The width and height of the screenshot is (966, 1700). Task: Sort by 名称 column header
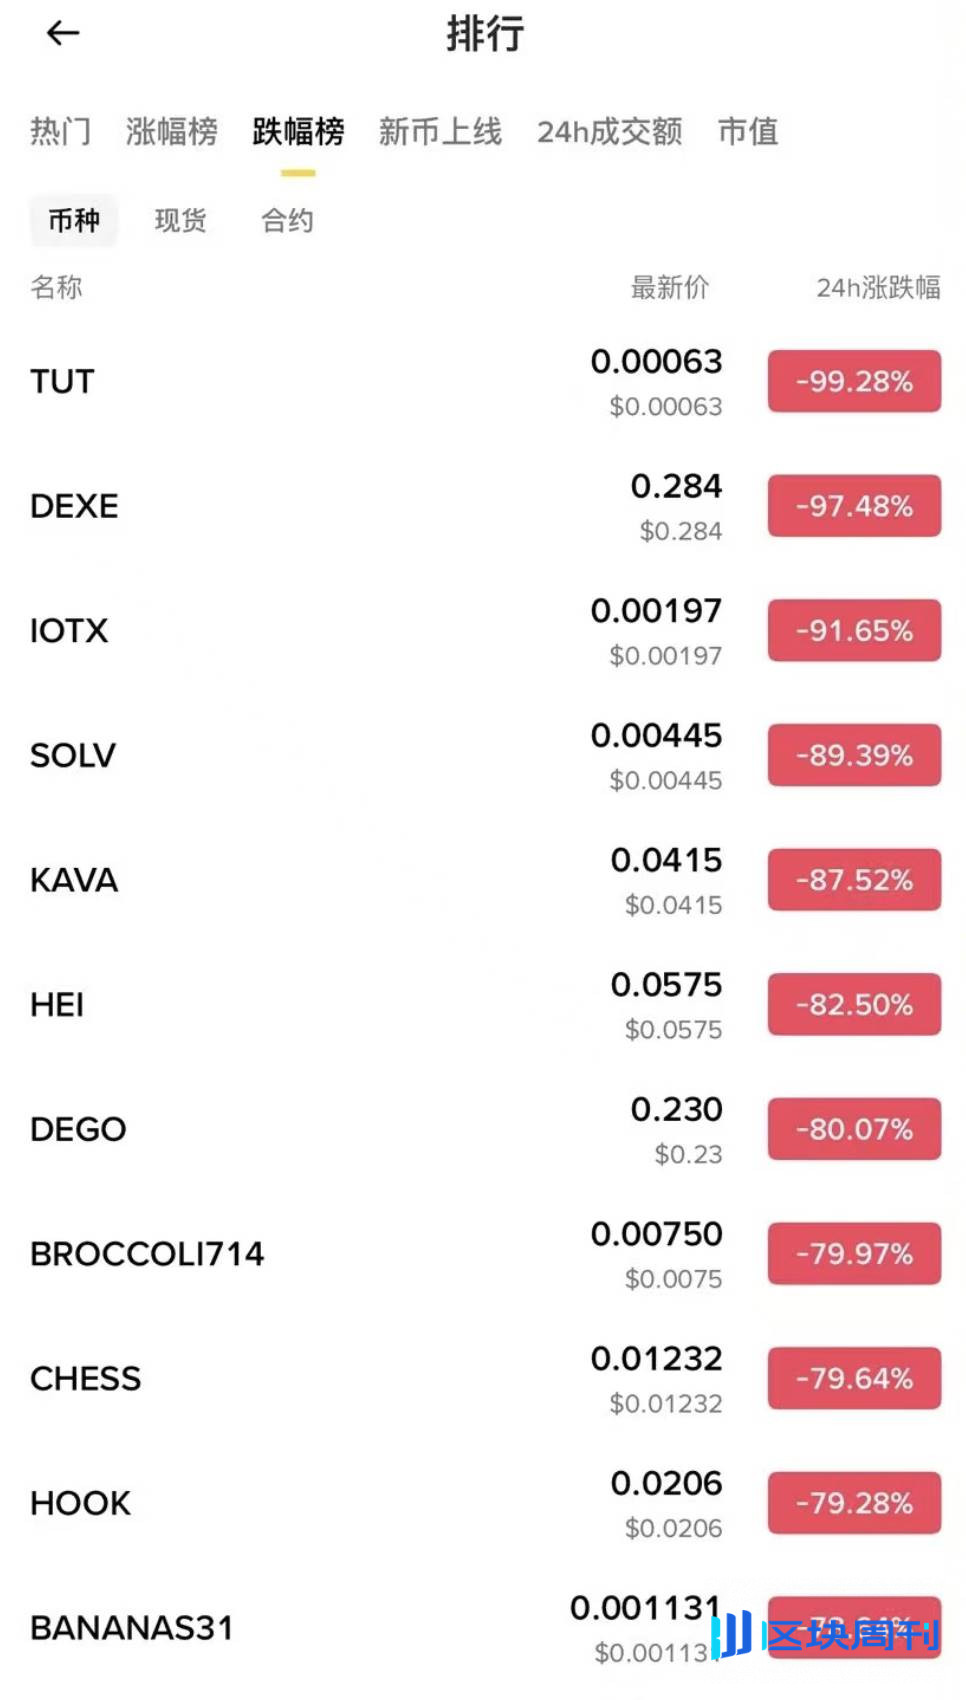coord(56,288)
